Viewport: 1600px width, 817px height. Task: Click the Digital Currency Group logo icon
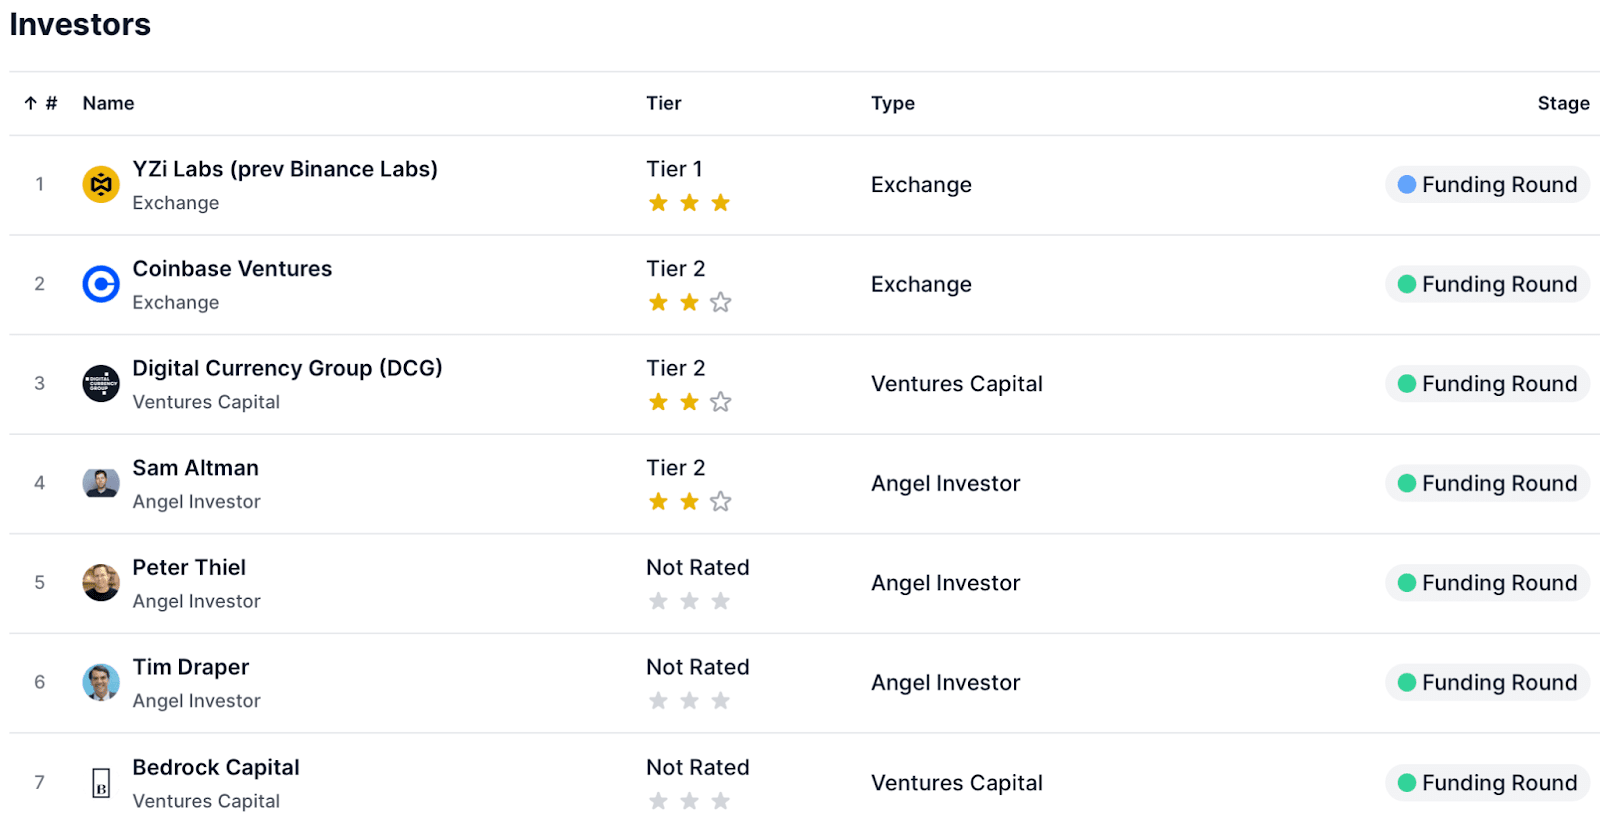[101, 383]
